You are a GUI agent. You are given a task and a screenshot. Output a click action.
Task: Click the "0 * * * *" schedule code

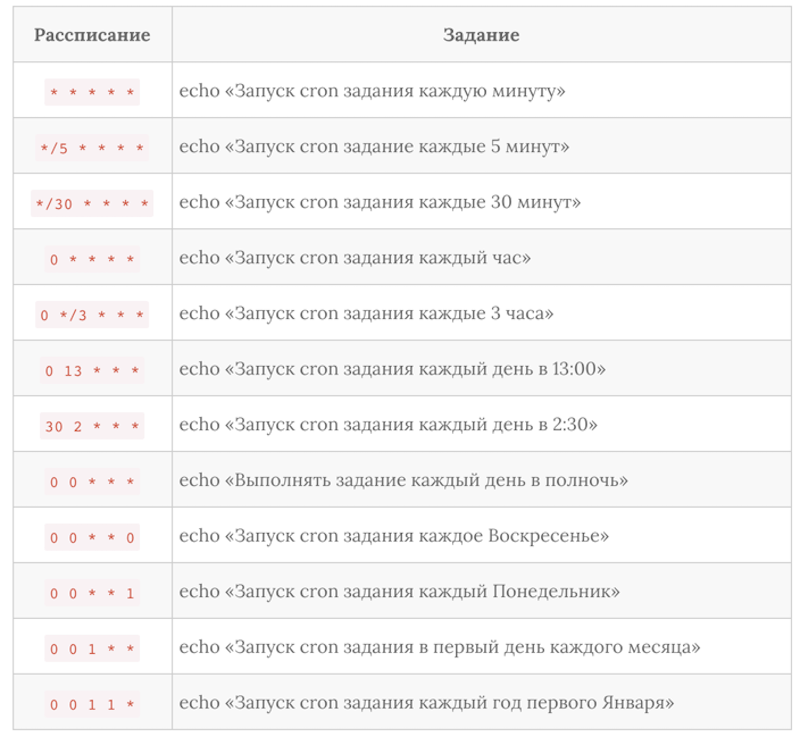point(92,259)
